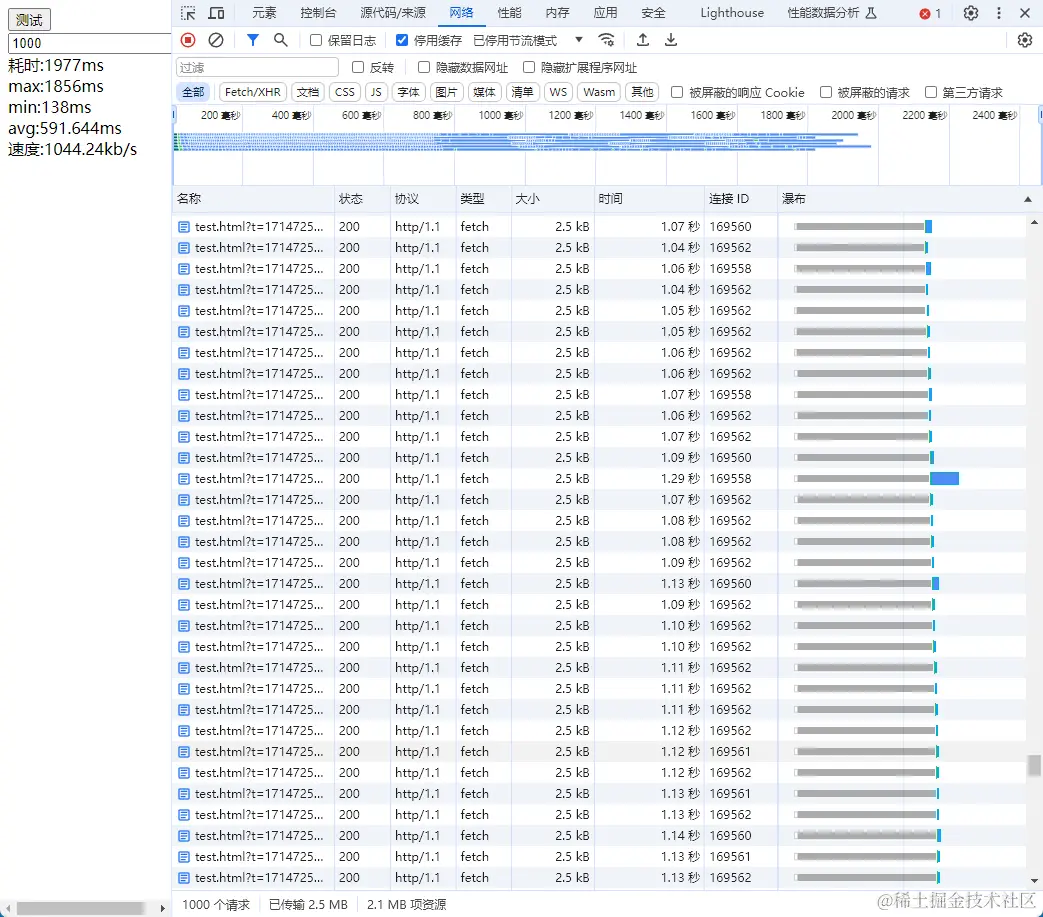Open DevTools settings gear at top
Viewport: 1043px width, 917px height.
(x=971, y=13)
